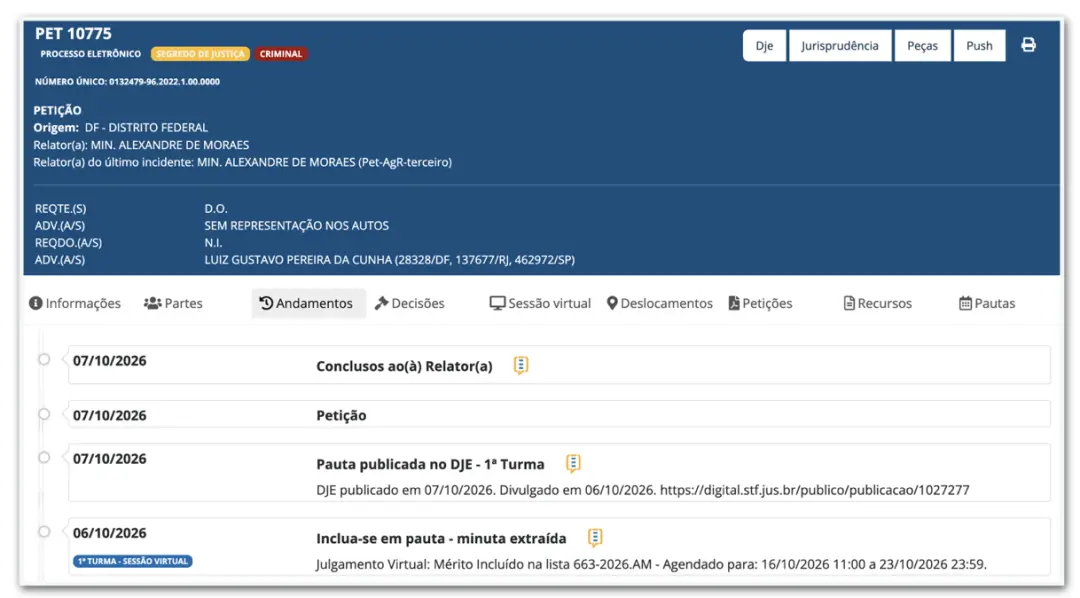
Task: Switch to the Informações tab
Action: click(x=74, y=303)
